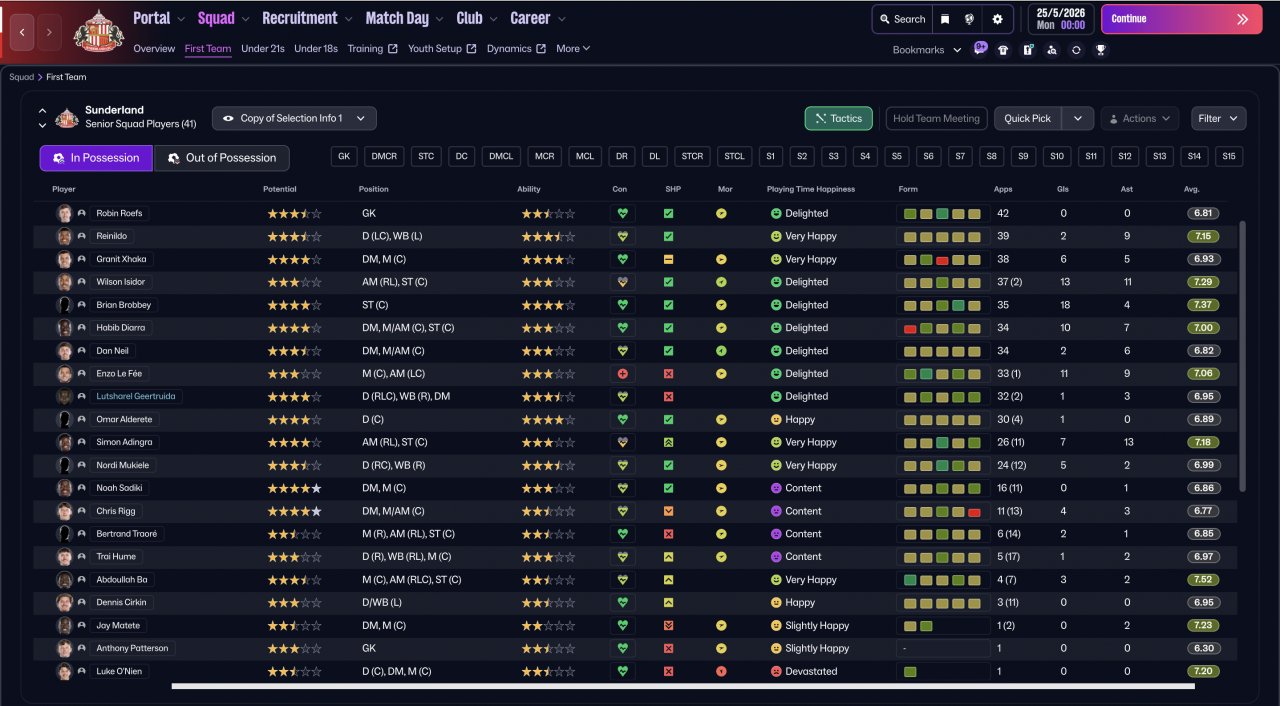This screenshot has height=706, width=1280.
Task: Click Robin Roefs' player portrait
Action: pos(65,213)
